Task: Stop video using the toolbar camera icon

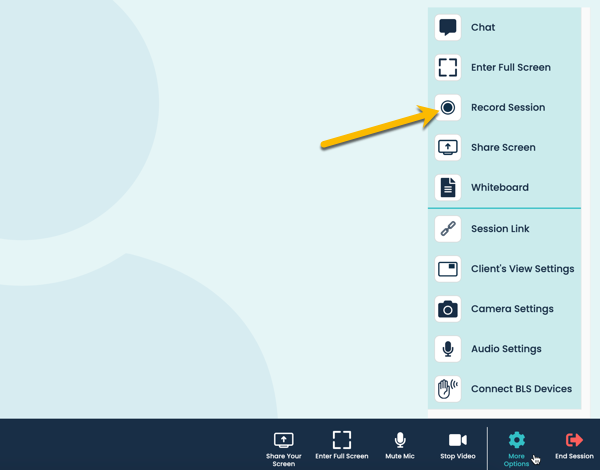Action: coord(458,440)
